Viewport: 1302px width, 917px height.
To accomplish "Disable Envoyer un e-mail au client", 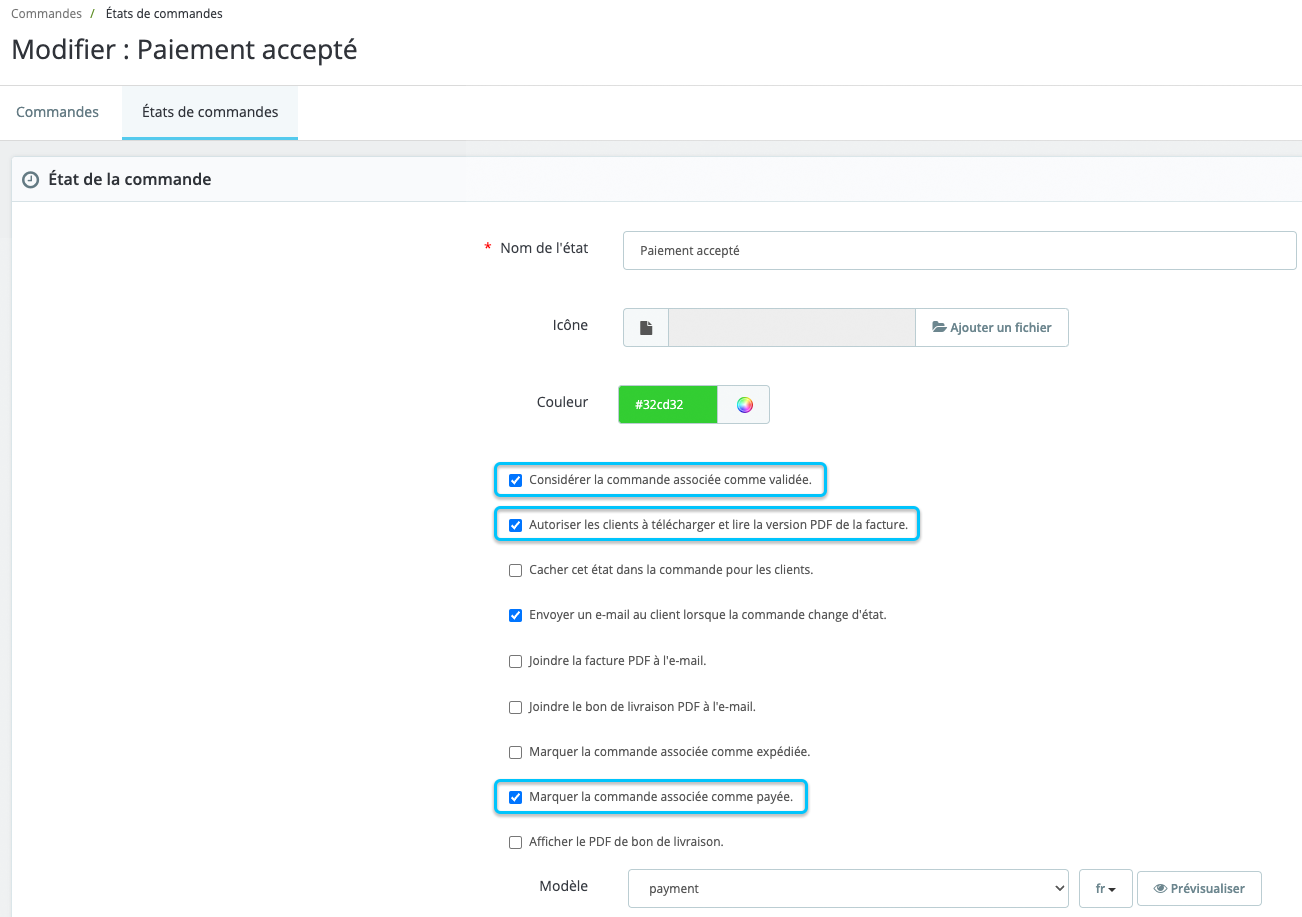I will [x=515, y=615].
